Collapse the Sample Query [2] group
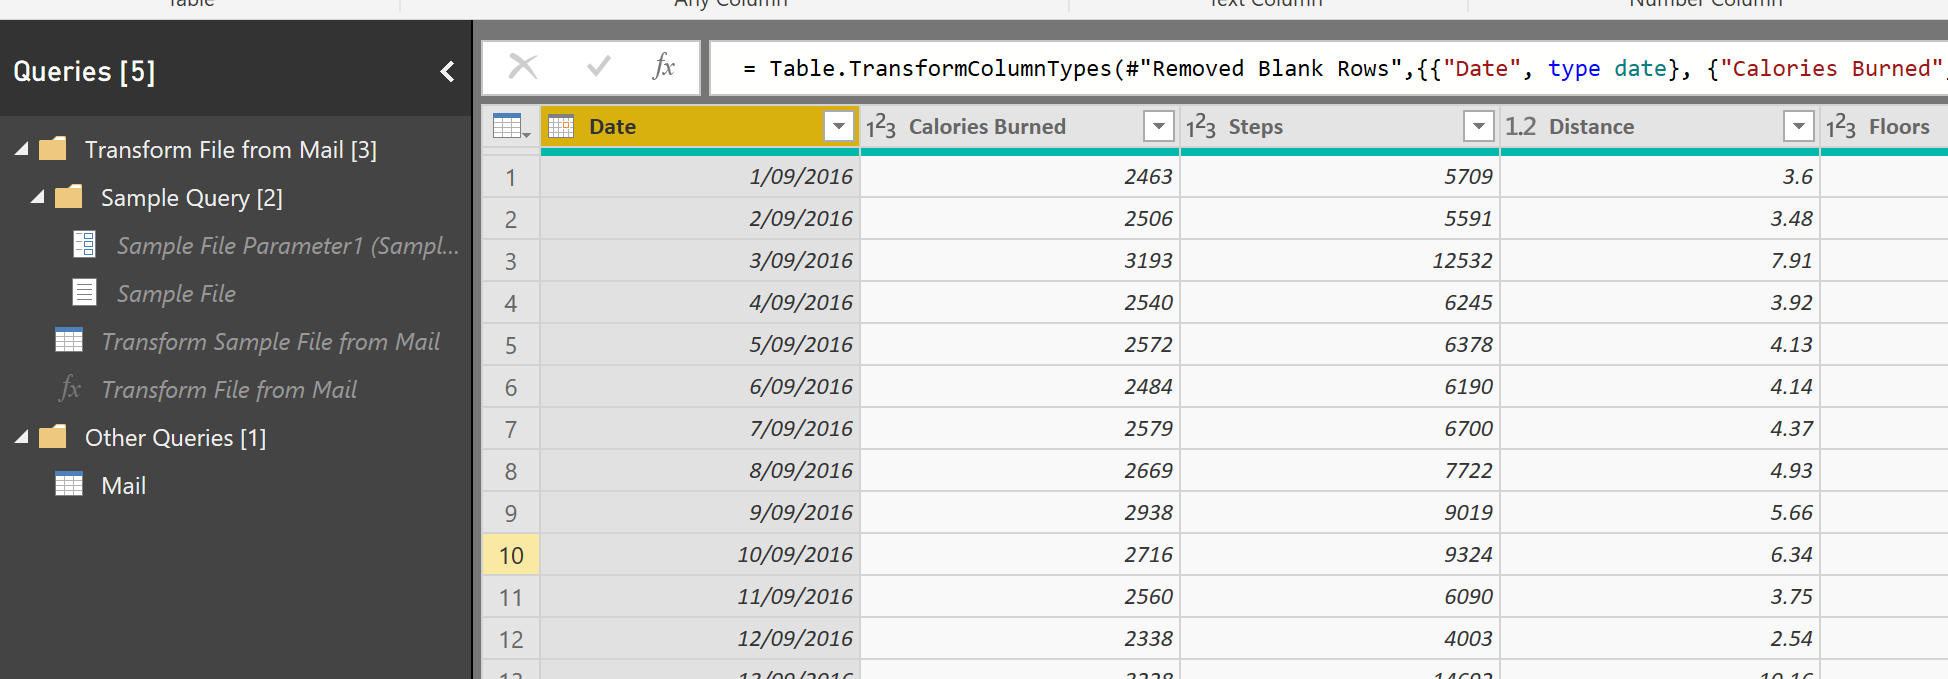Image resolution: width=1948 pixels, height=679 pixels. 37,197
